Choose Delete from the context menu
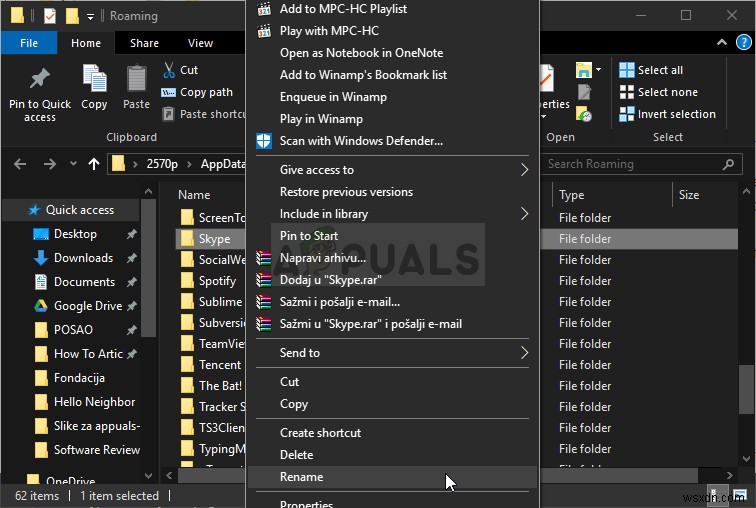Image resolution: width=756 pixels, height=508 pixels. pos(392,455)
